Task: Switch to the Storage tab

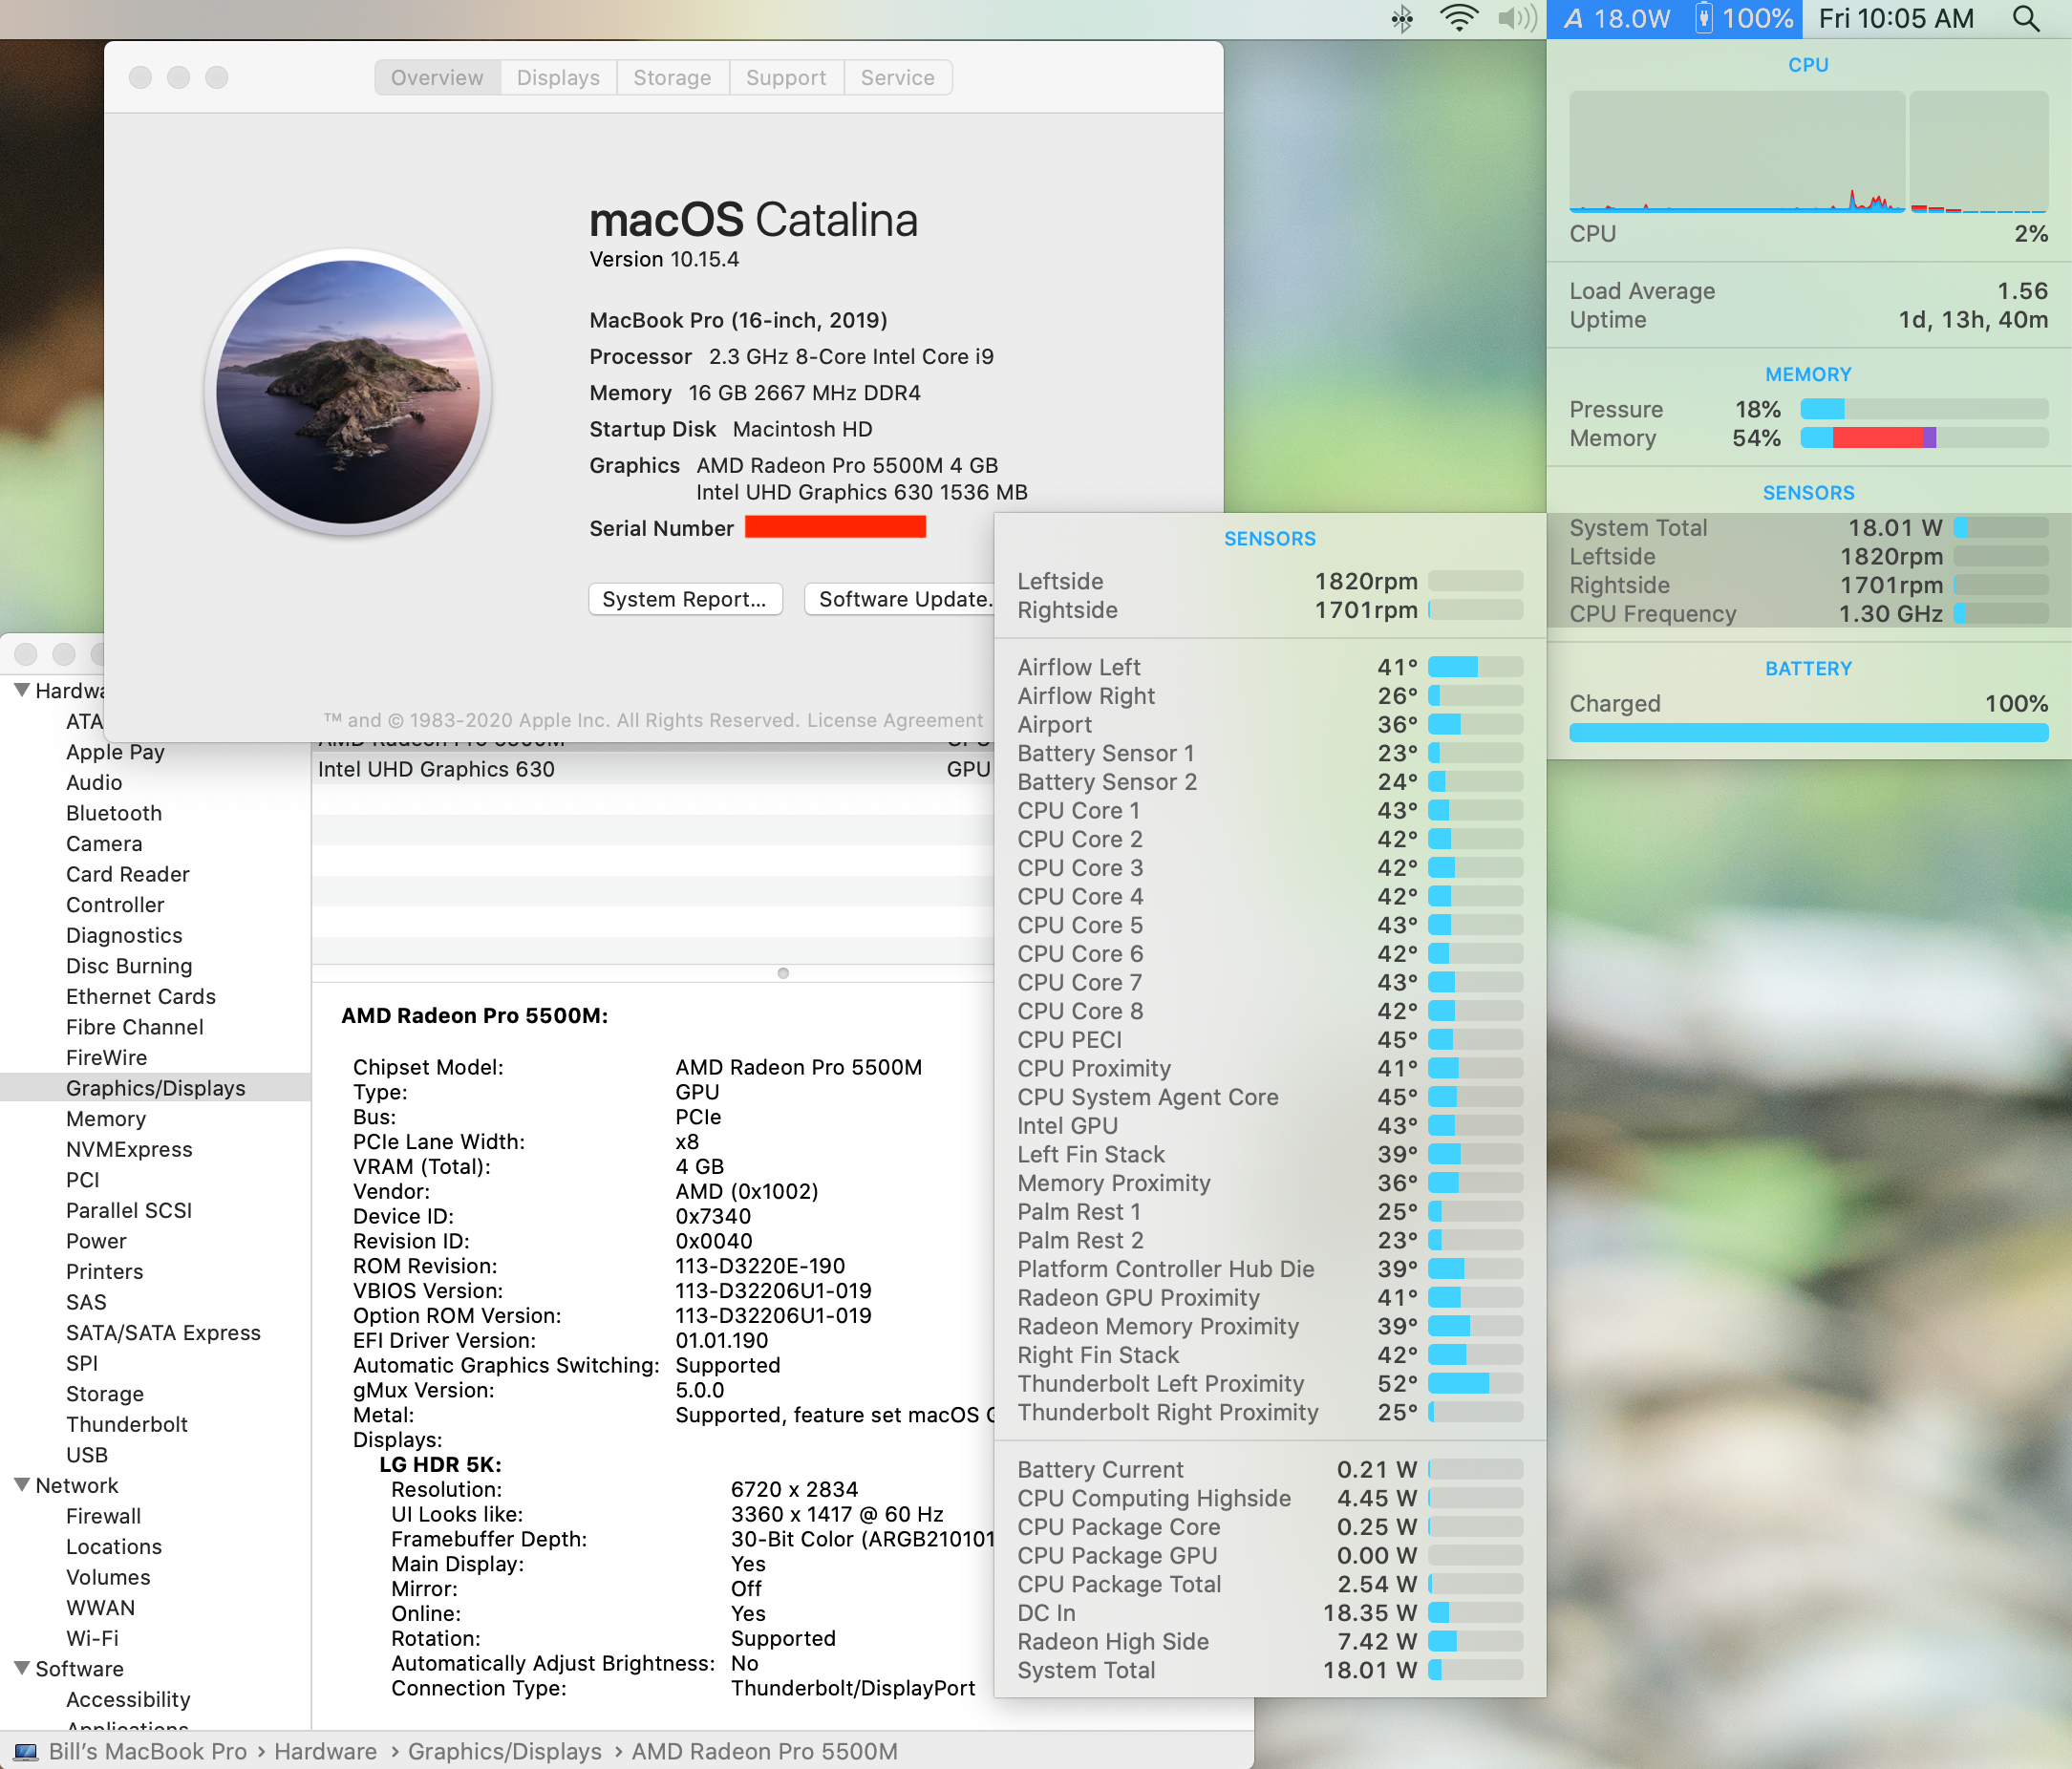Action: [672, 77]
